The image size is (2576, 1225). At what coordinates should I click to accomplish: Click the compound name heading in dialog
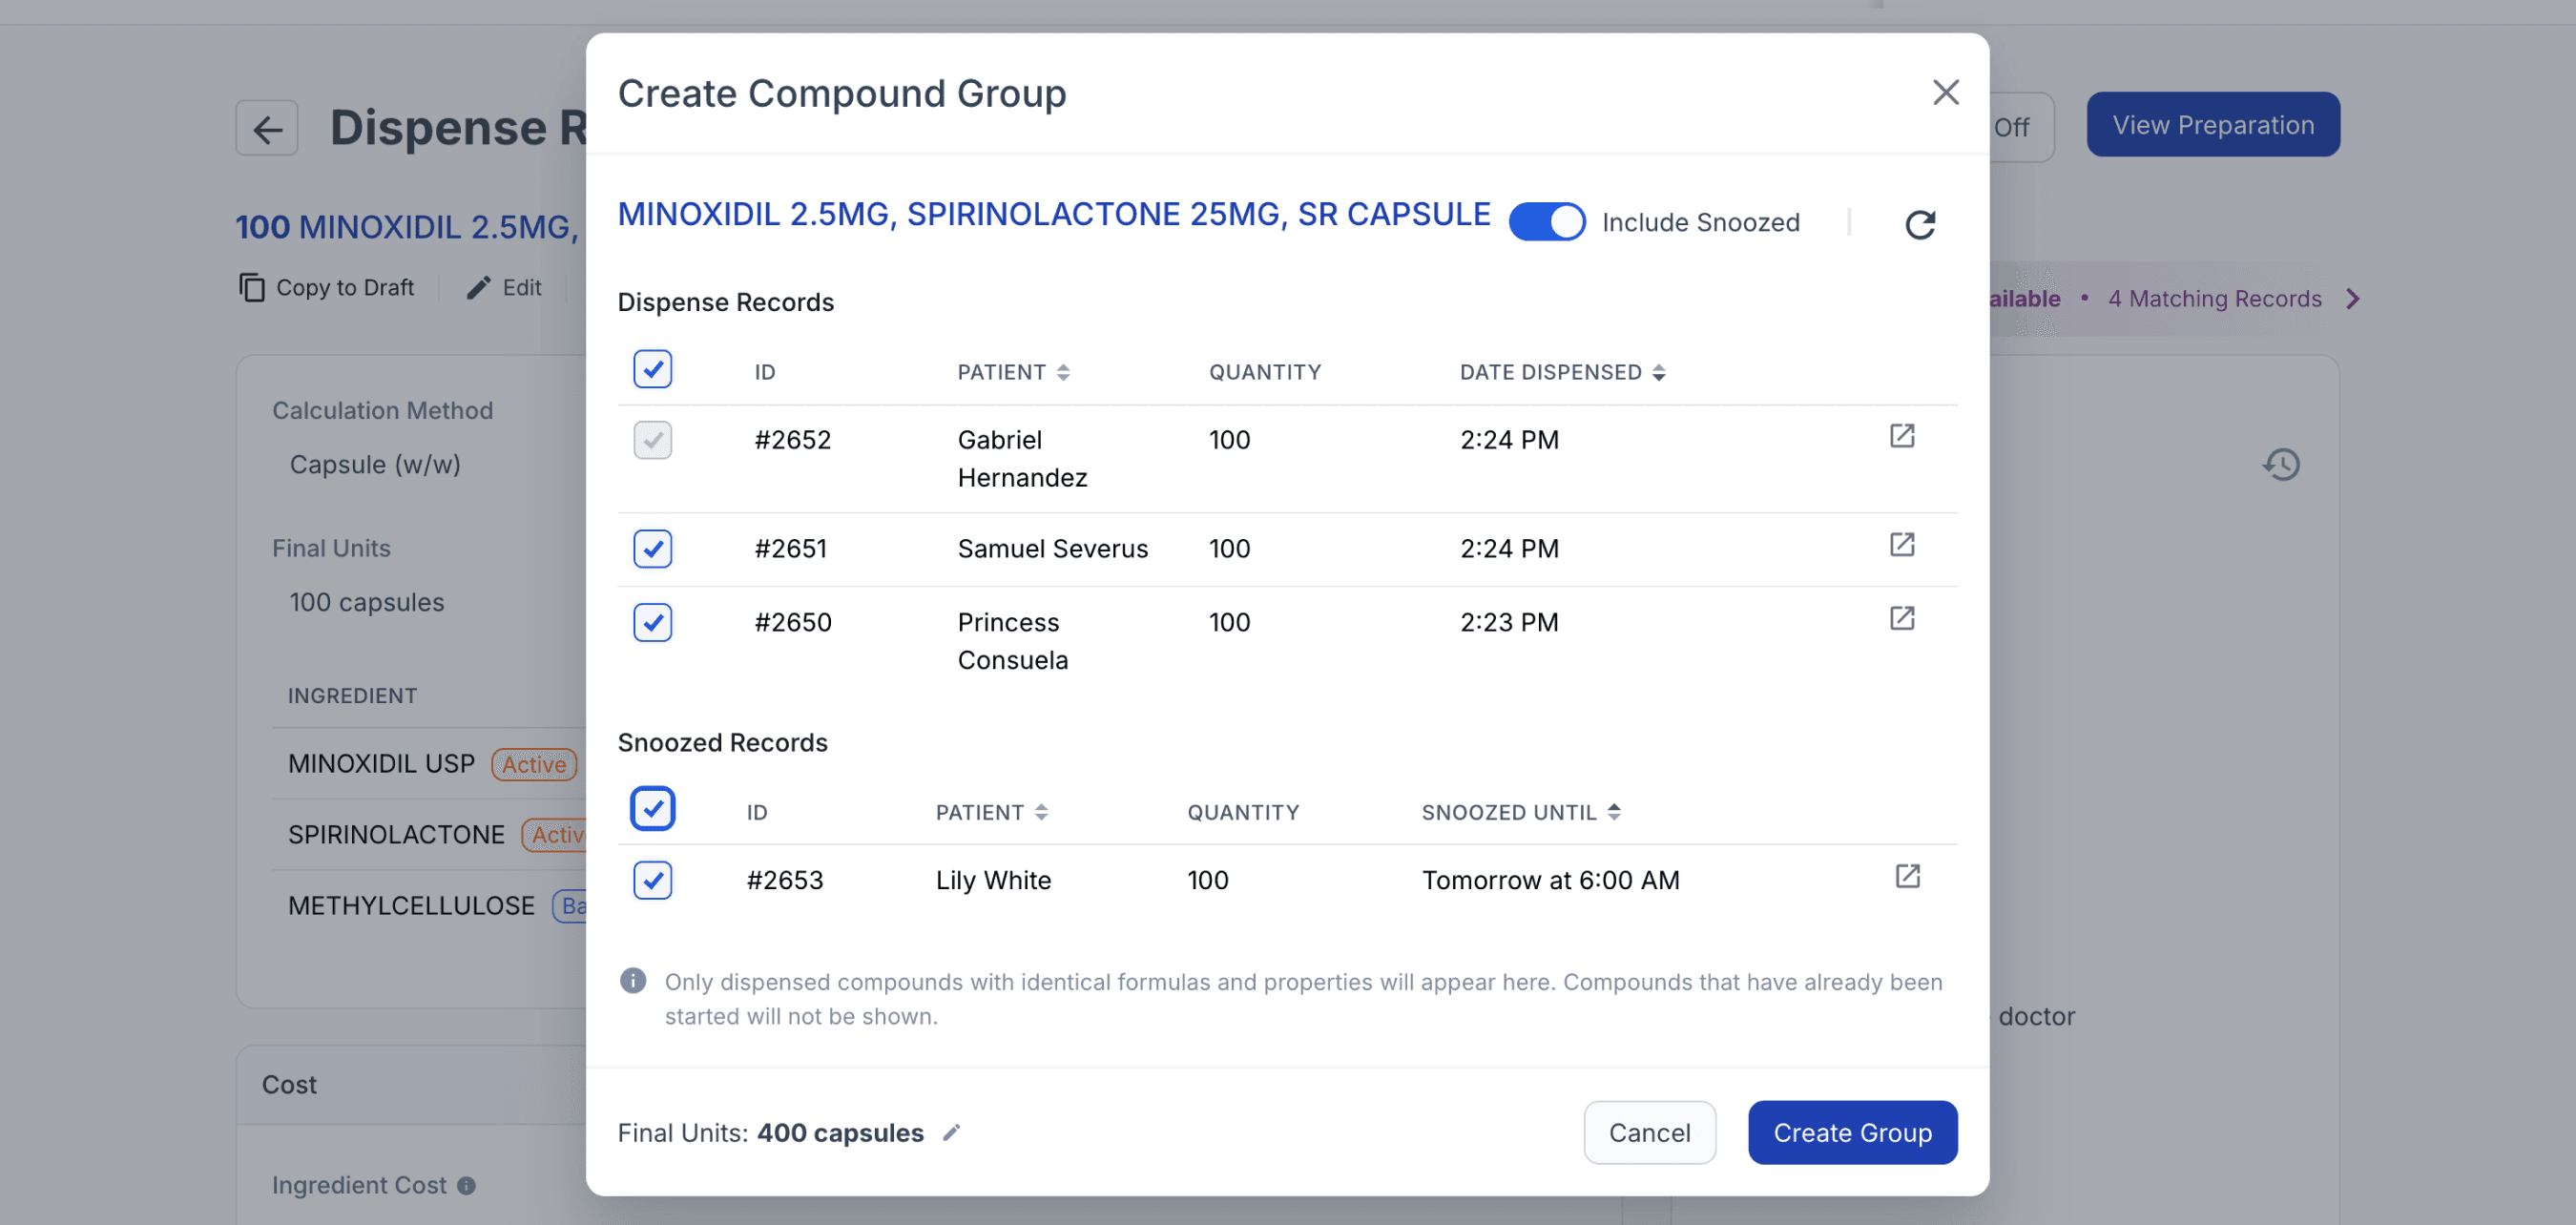(x=1054, y=214)
